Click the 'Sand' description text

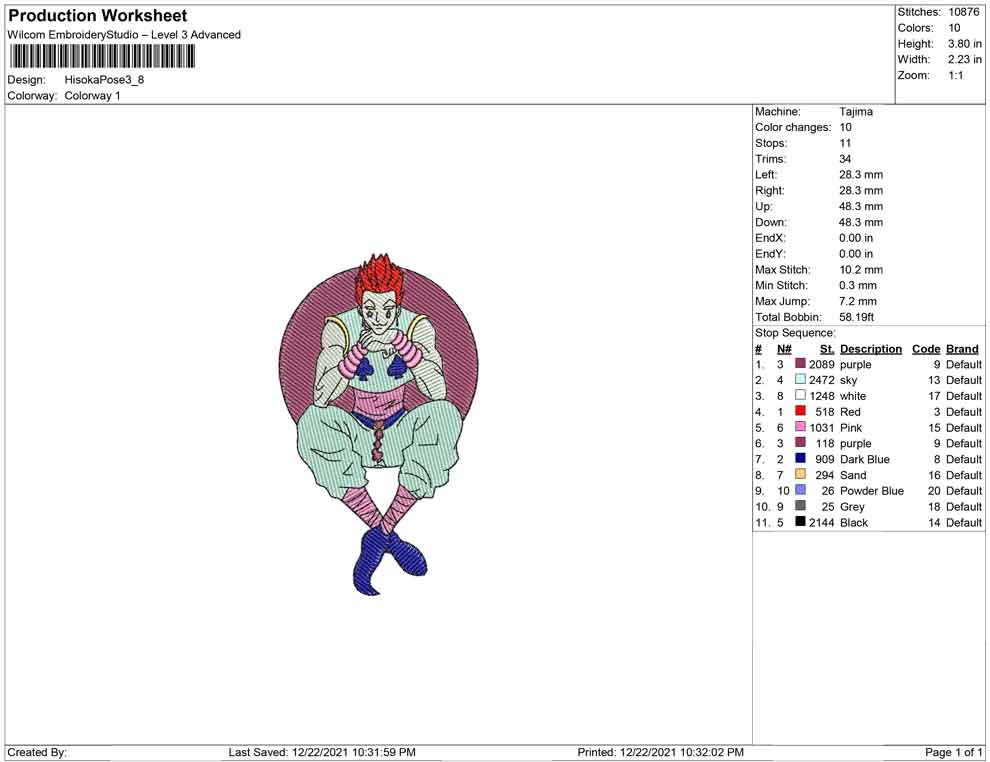point(853,475)
